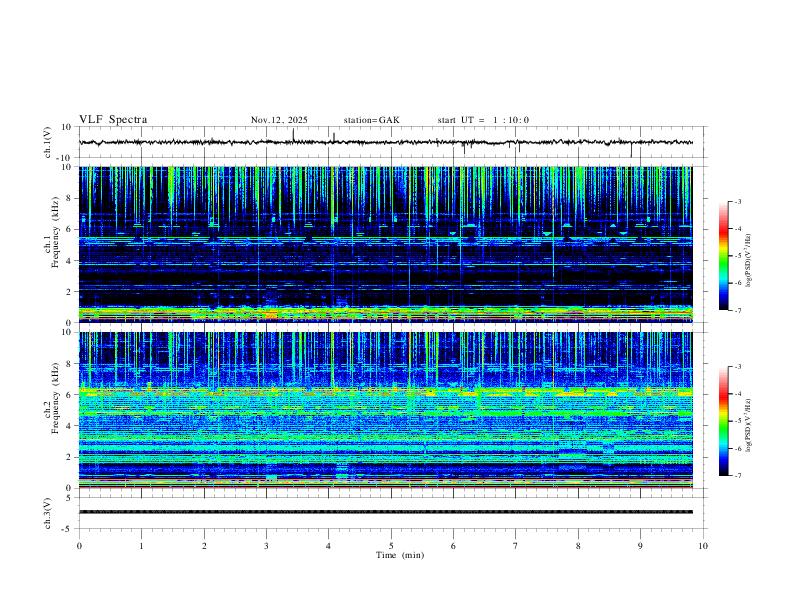Click the ch.2 "Frequency (kHz)" axis label

[55, 398]
